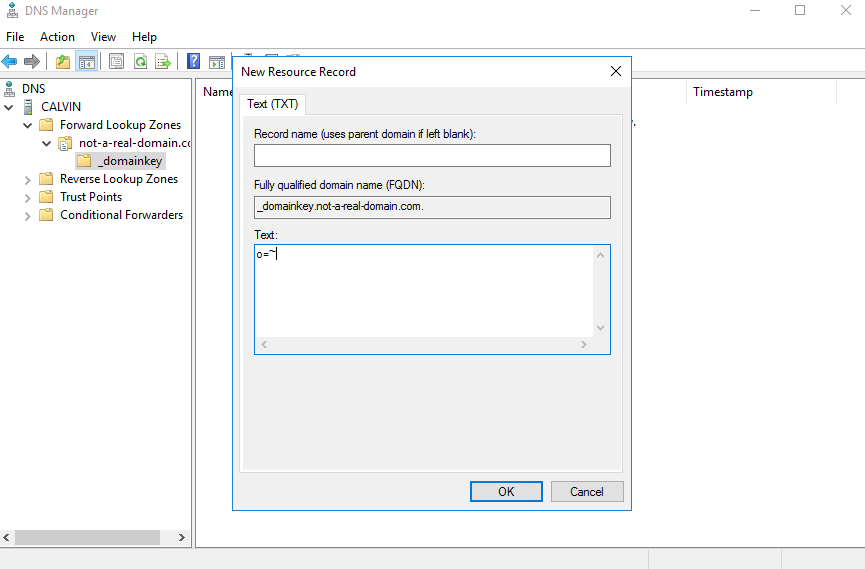
Task: Select the CALVIN server label
Action: point(61,107)
